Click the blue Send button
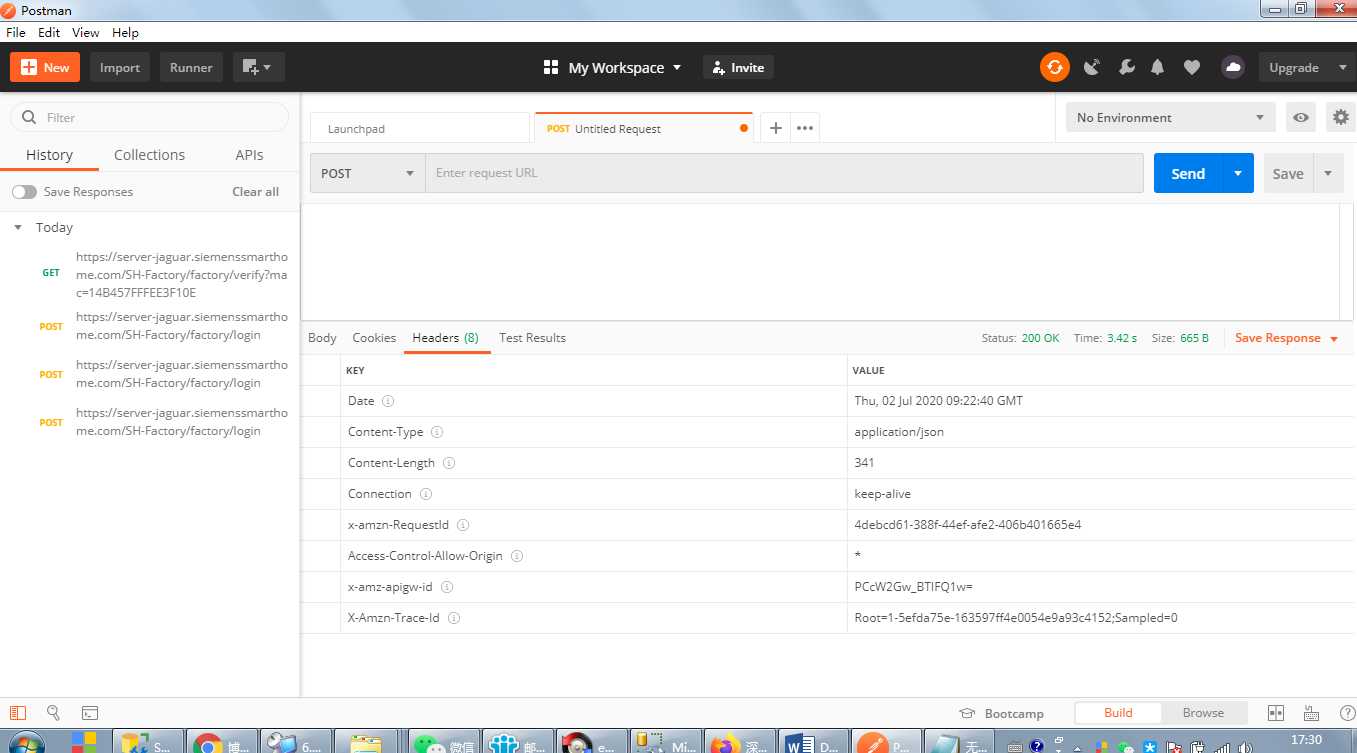 1188,173
